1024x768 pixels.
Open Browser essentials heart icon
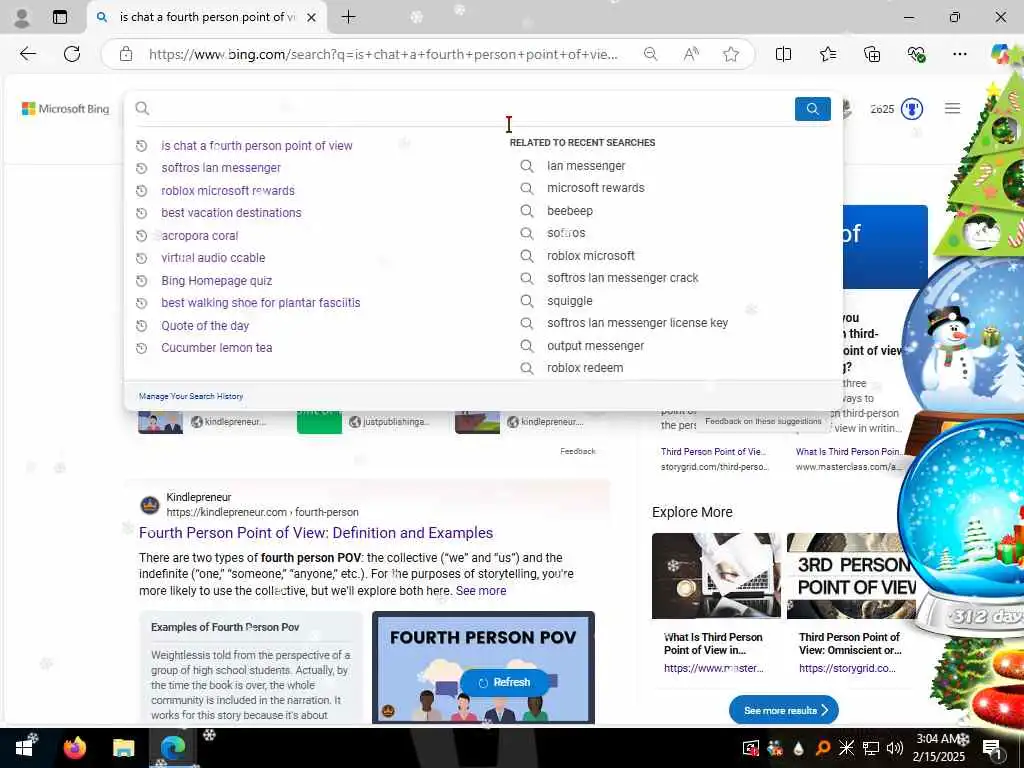pyautogui.click(x=916, y=54)
